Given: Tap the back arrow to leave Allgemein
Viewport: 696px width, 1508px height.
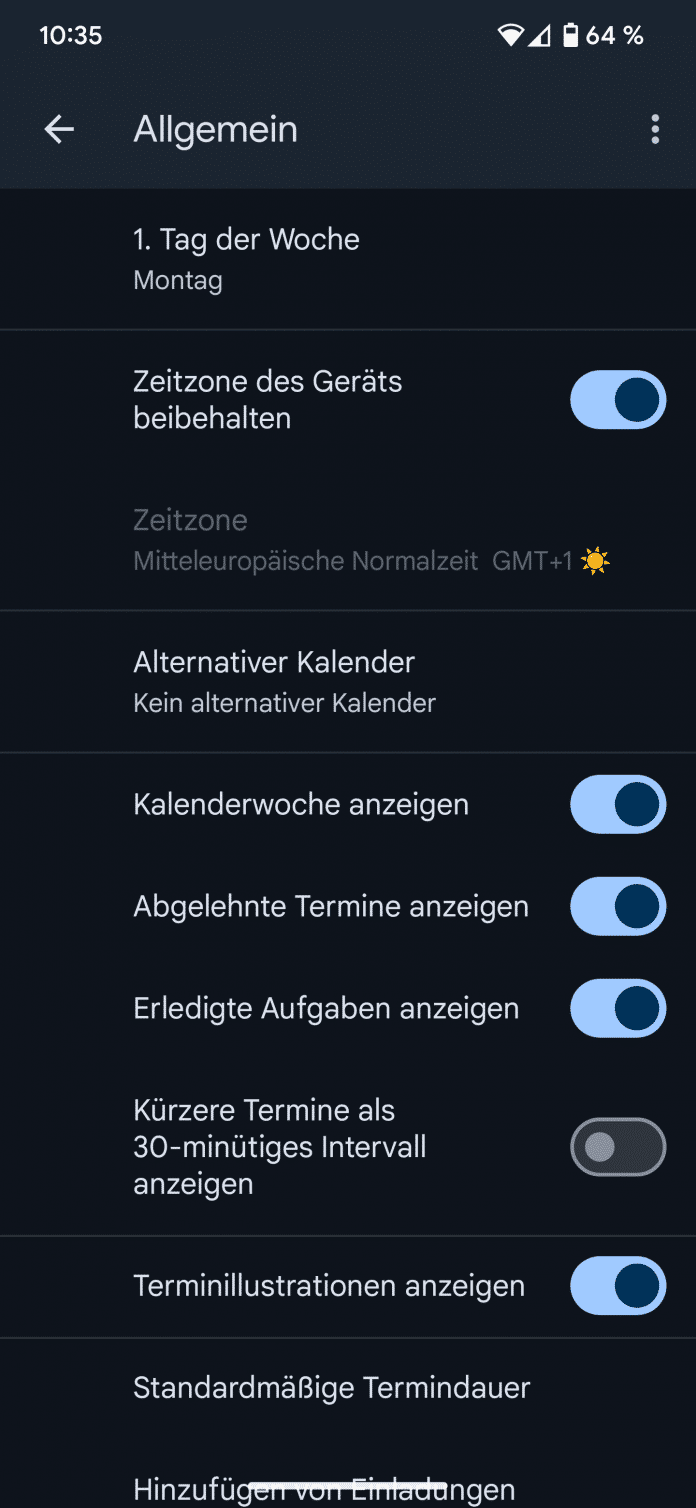Looking at the screenshot, I should point(58,129).
